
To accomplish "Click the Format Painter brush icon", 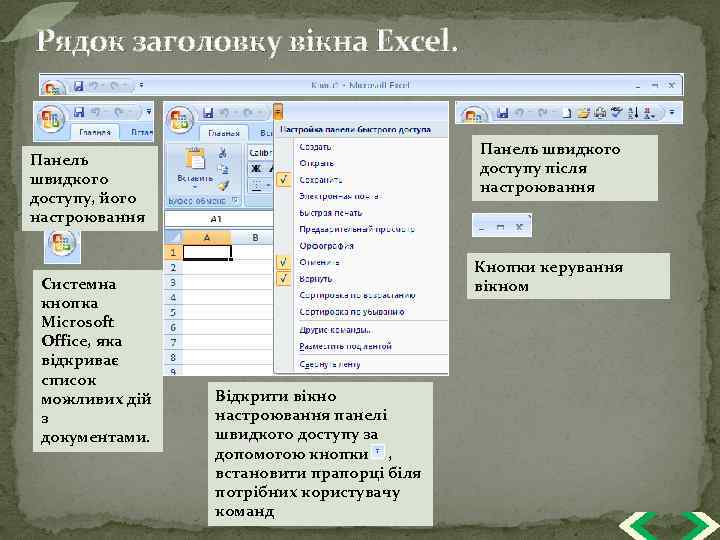I will (223, 186).
